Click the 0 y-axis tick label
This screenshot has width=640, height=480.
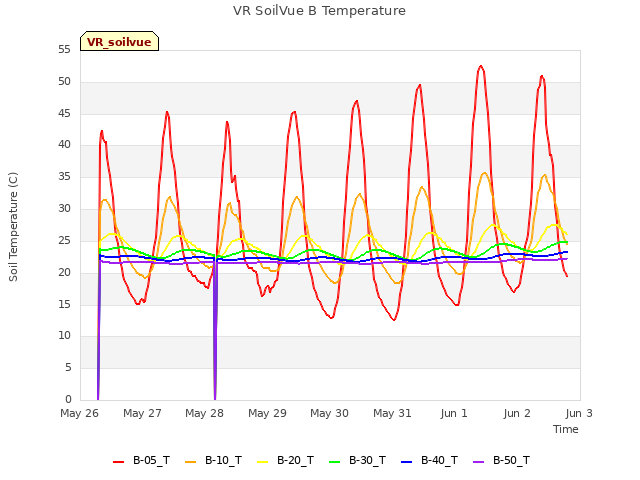(68, 399)
